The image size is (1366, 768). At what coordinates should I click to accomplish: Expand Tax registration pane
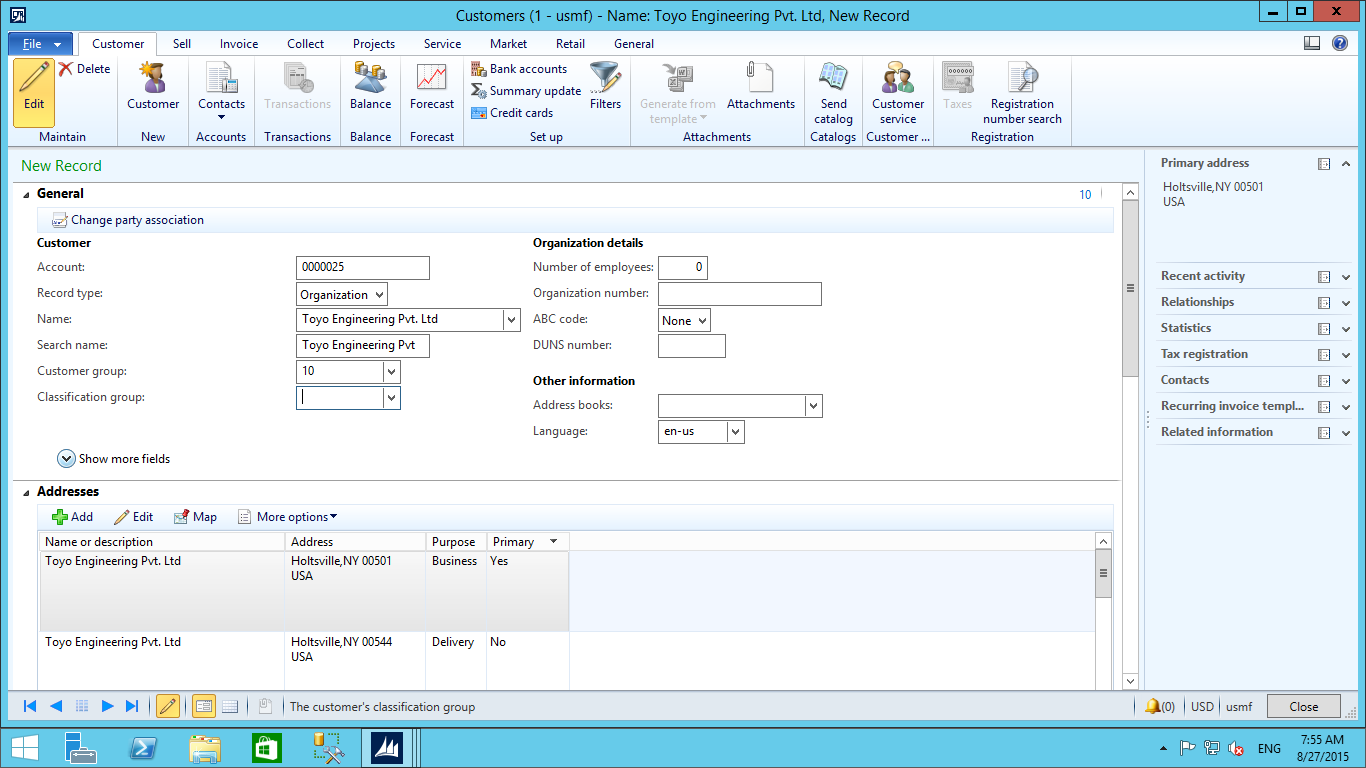pos(1347,355)
